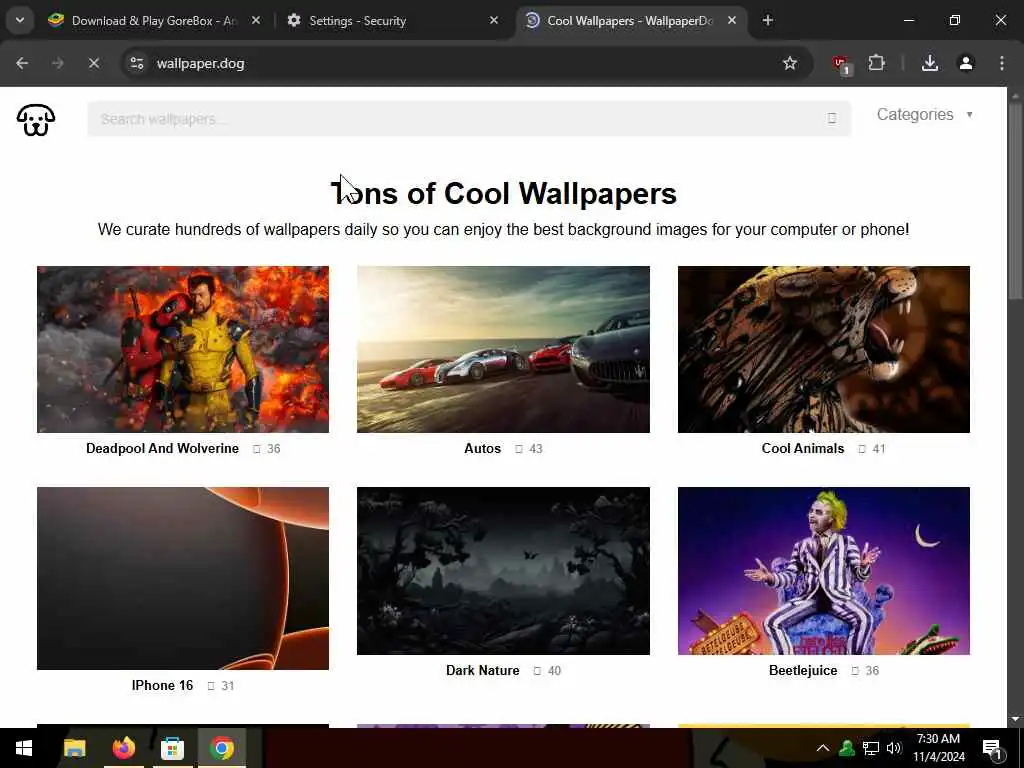Switch to the Settings - Security tab

tap(392, 20)
